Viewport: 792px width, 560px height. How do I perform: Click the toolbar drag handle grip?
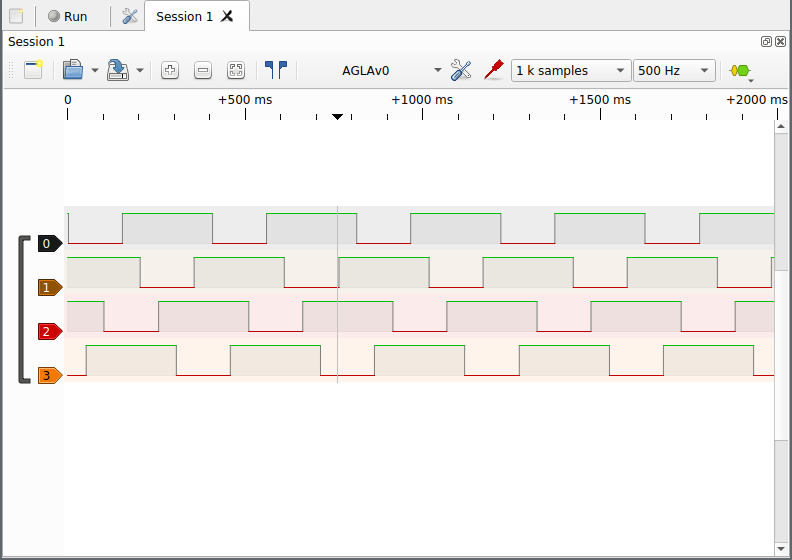(x=11, y=70)
